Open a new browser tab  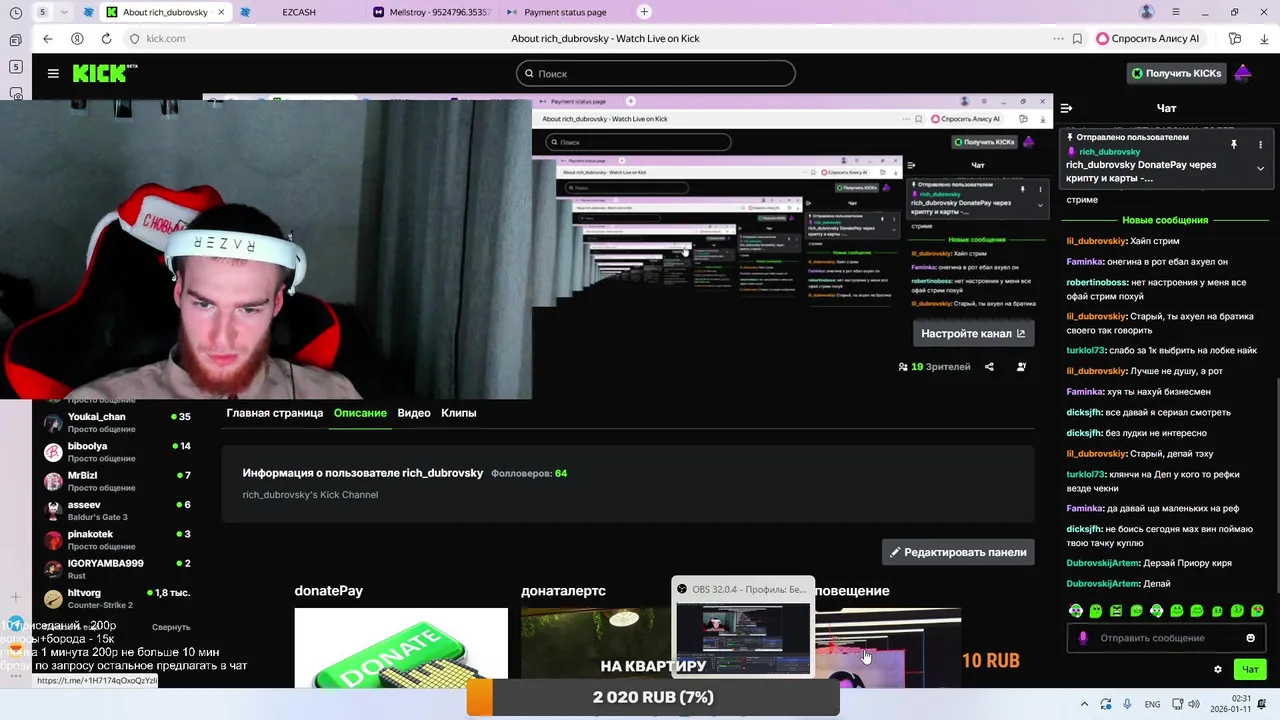pyautogui.click(x=644, y=12)
